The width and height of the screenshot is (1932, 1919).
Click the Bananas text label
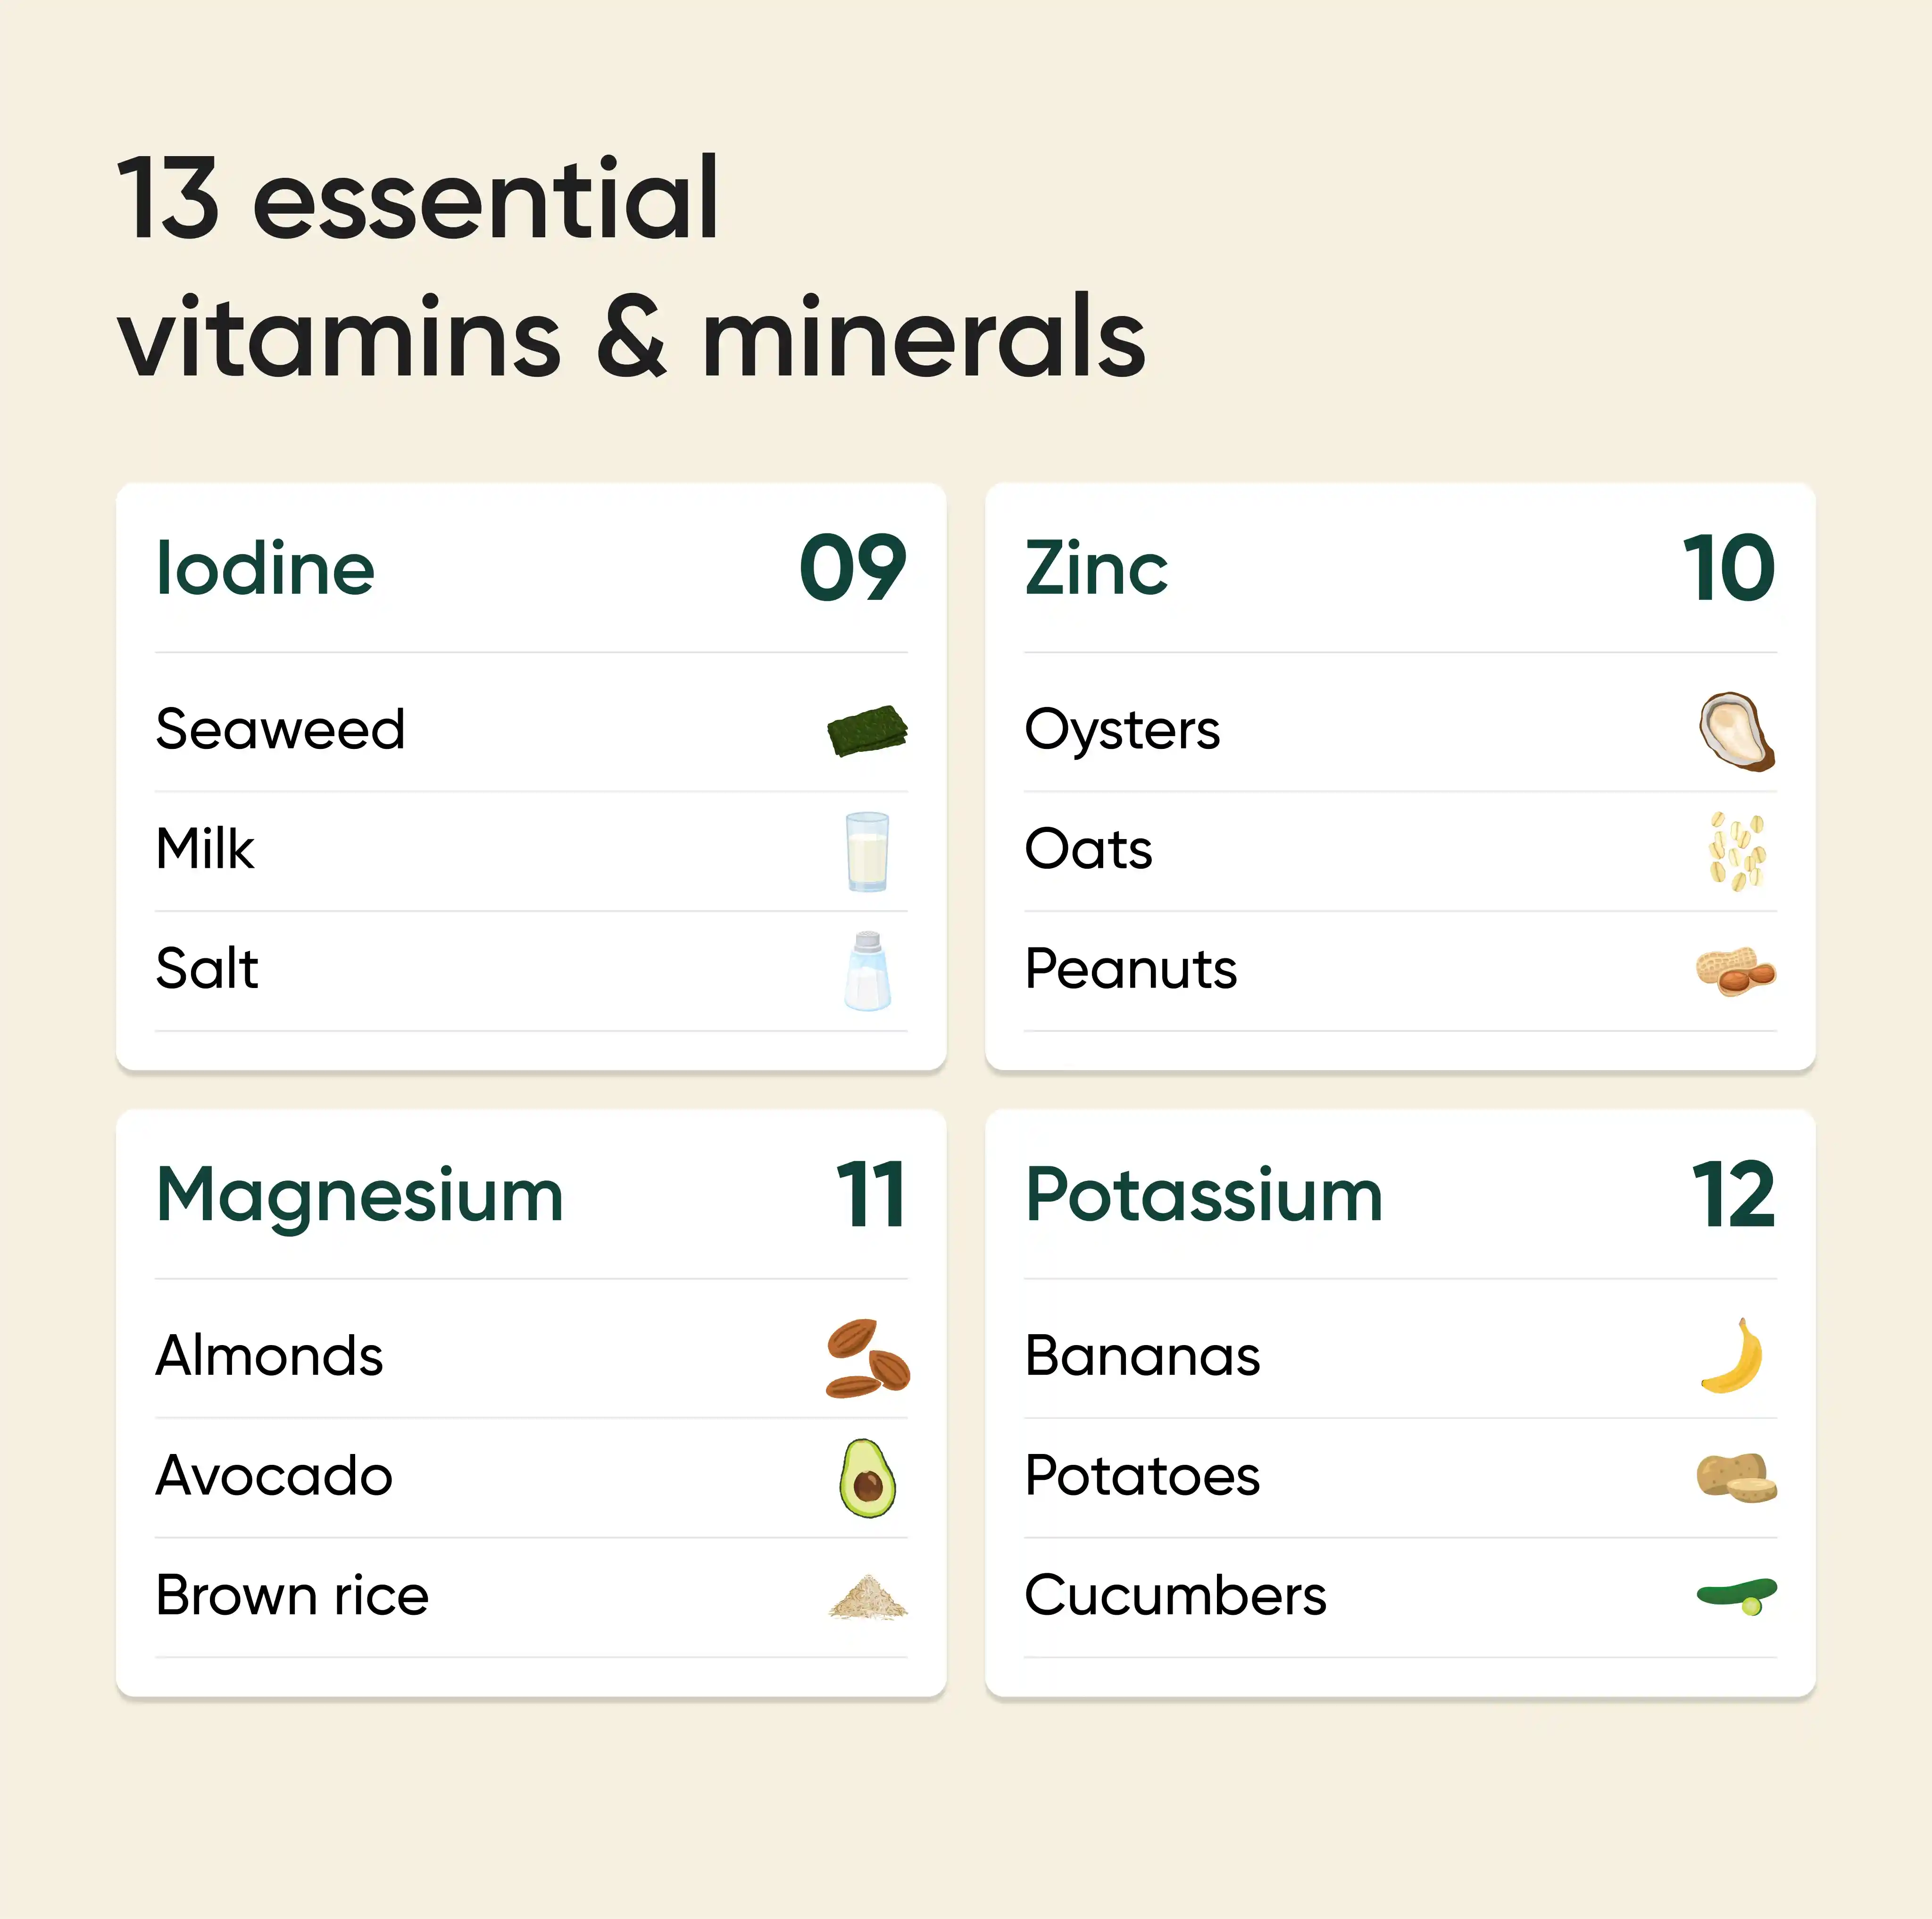point(1142,1357)
